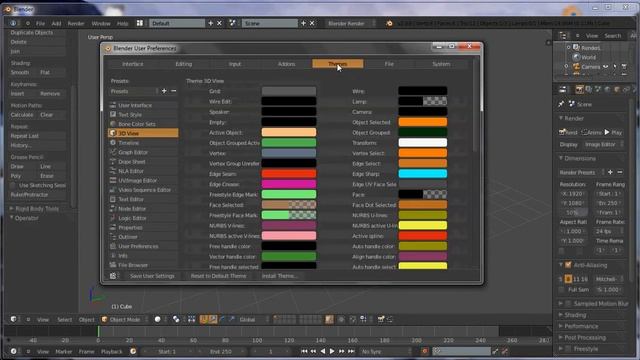Click Flat shading button
The image size is (640, 360).
click(51, 72)
